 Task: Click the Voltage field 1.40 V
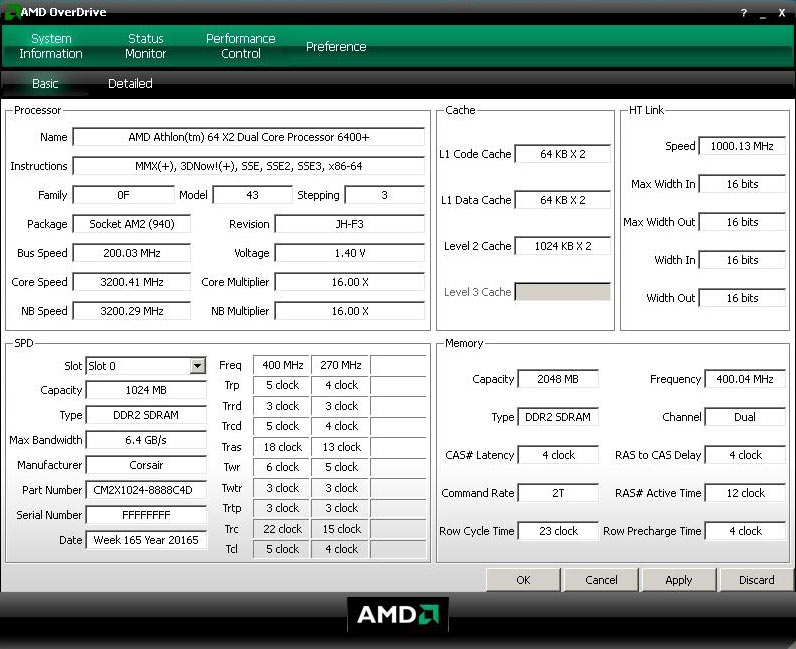(x=350, y=253)
